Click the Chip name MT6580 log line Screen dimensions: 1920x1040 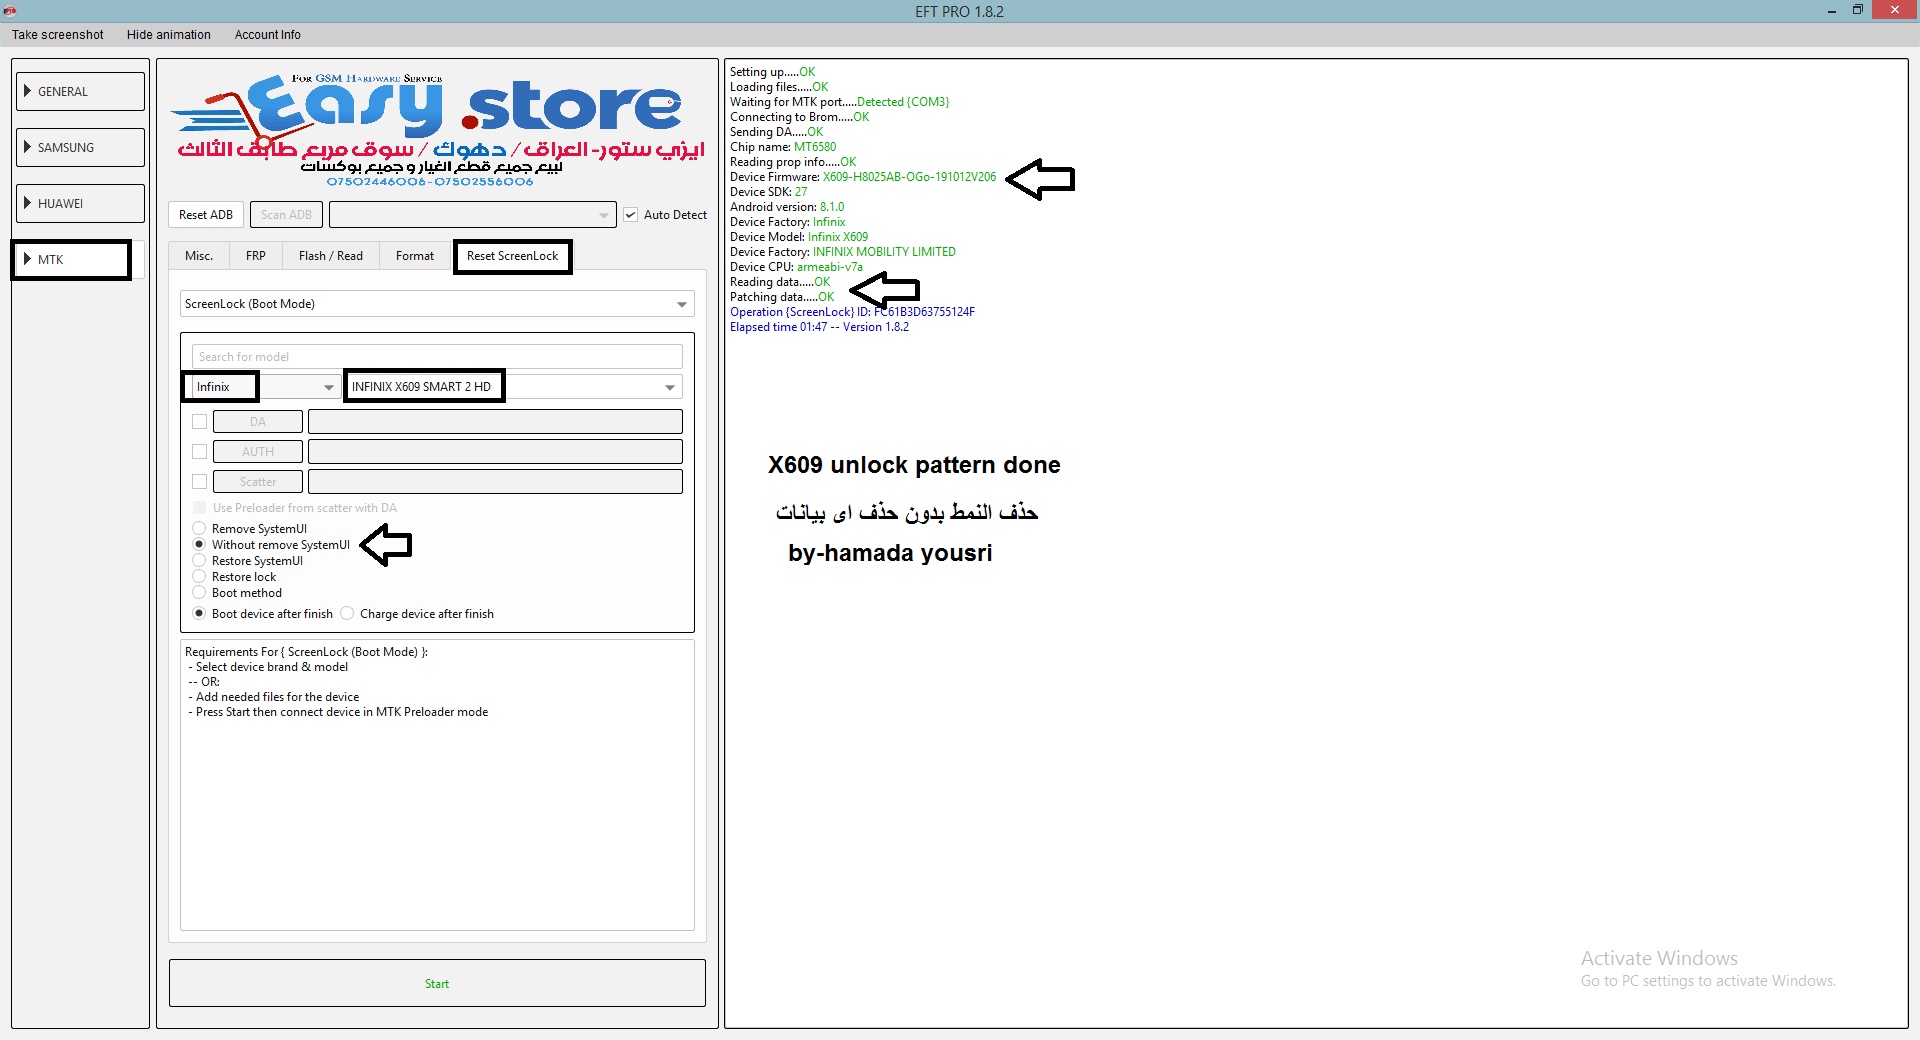(783, 147)
